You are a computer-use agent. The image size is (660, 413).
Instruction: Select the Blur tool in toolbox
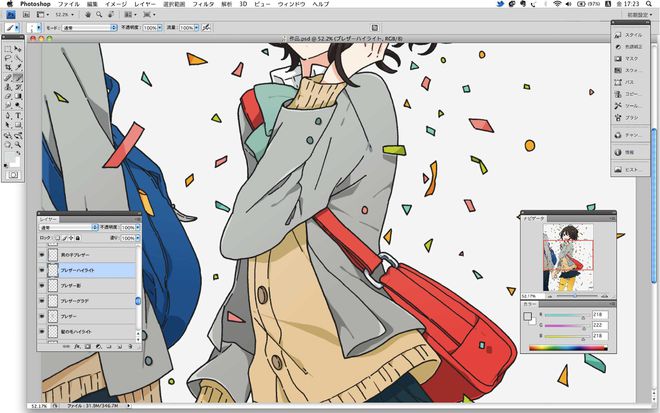pyautogui.click(x=8, y=105)
